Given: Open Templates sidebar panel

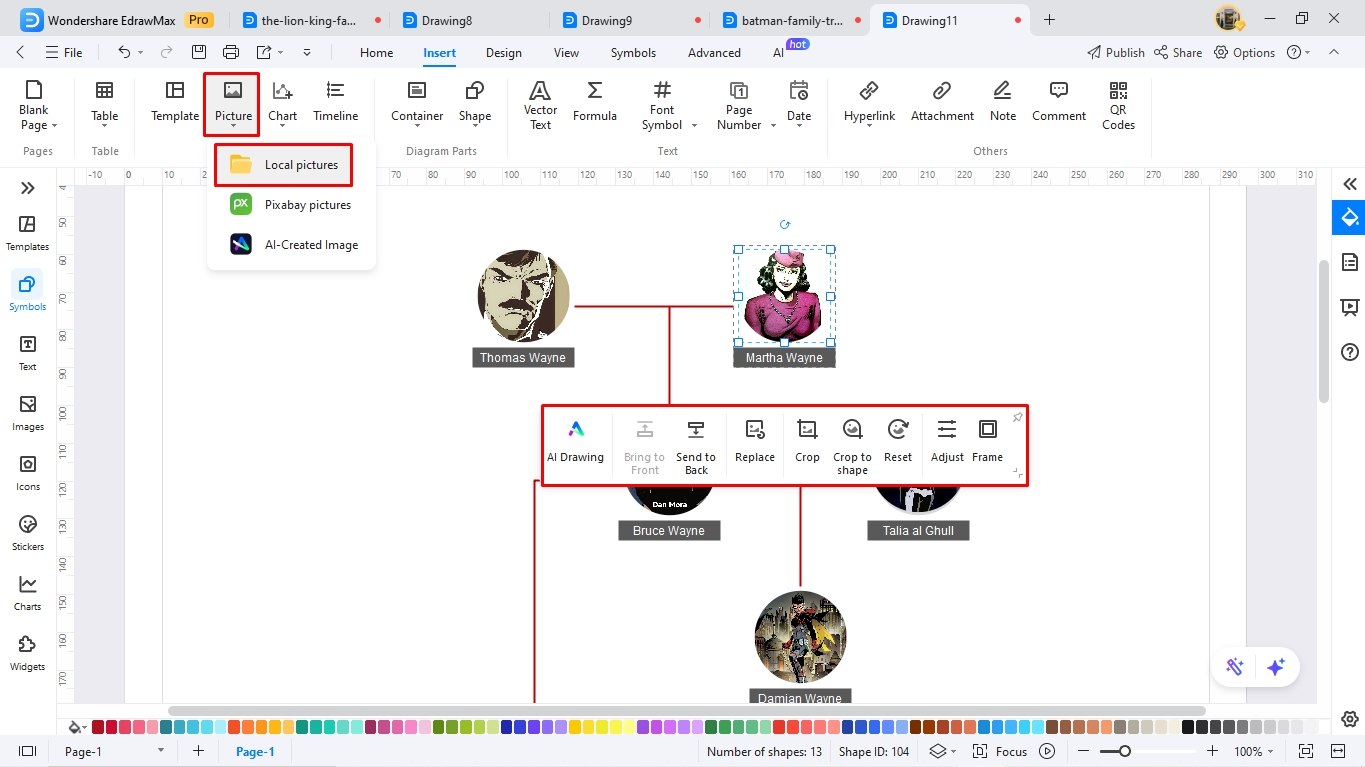Looking at the screenshot, I should click(x=28, y=233).
